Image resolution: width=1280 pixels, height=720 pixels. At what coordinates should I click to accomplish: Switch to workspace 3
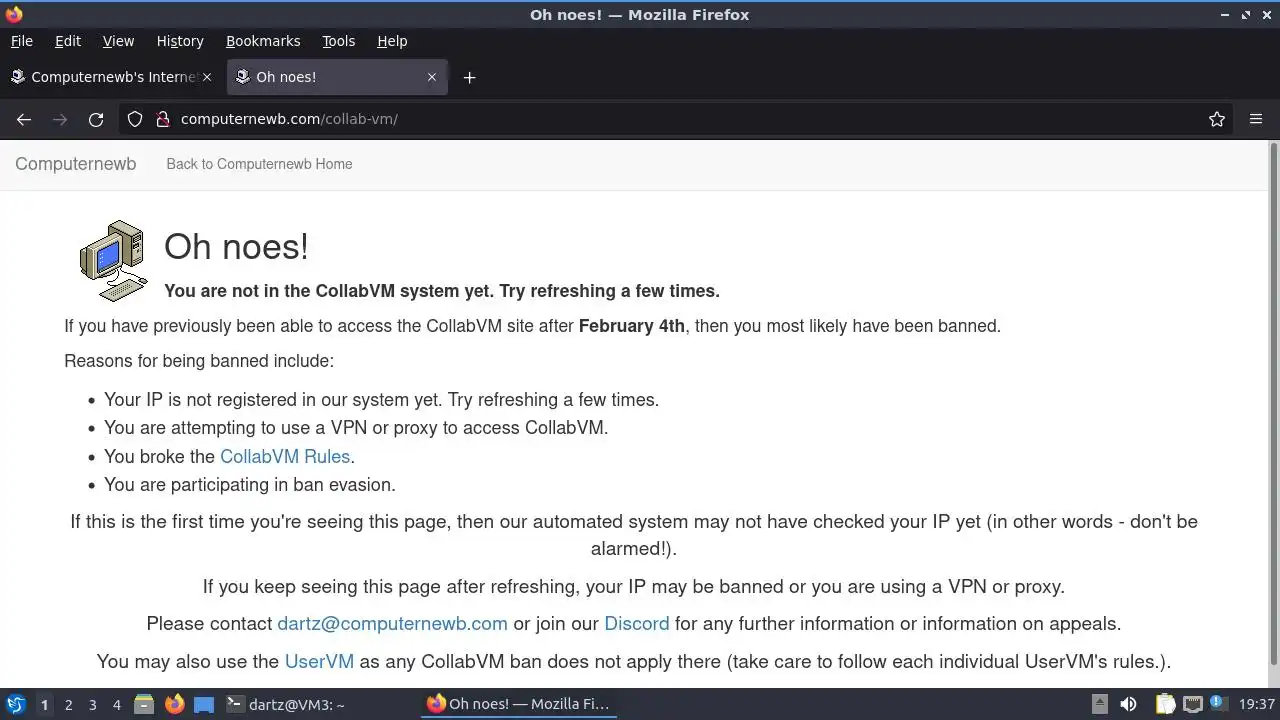pos(92,704)
